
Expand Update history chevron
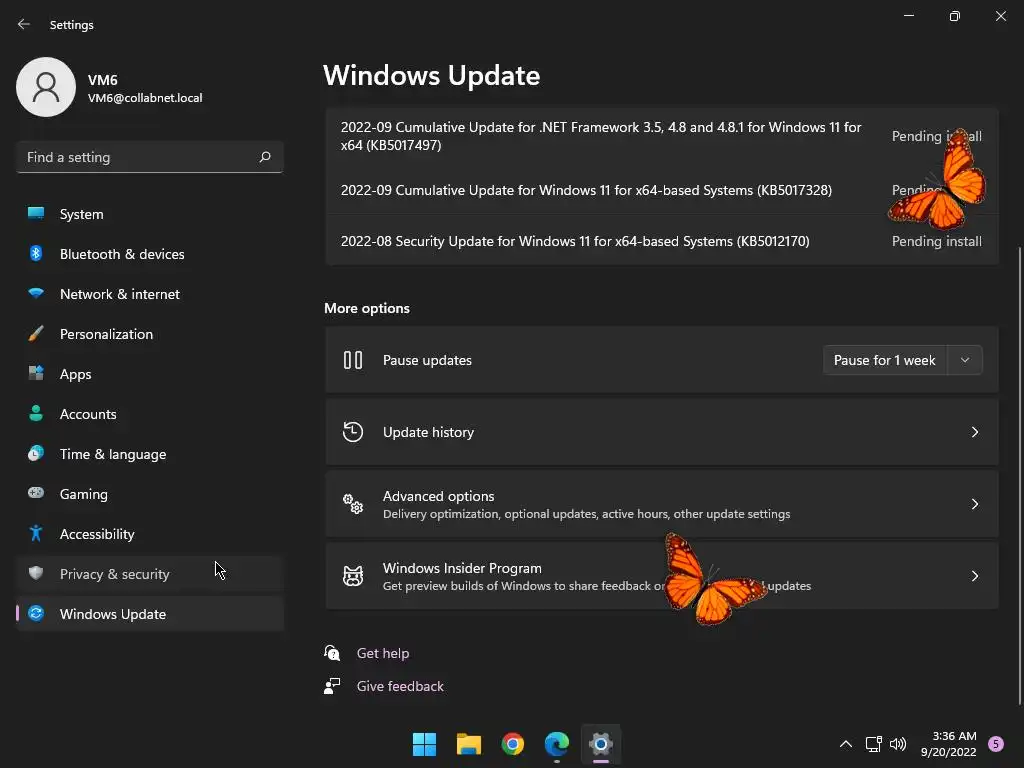pyautogui.click(x=974, y=432)
